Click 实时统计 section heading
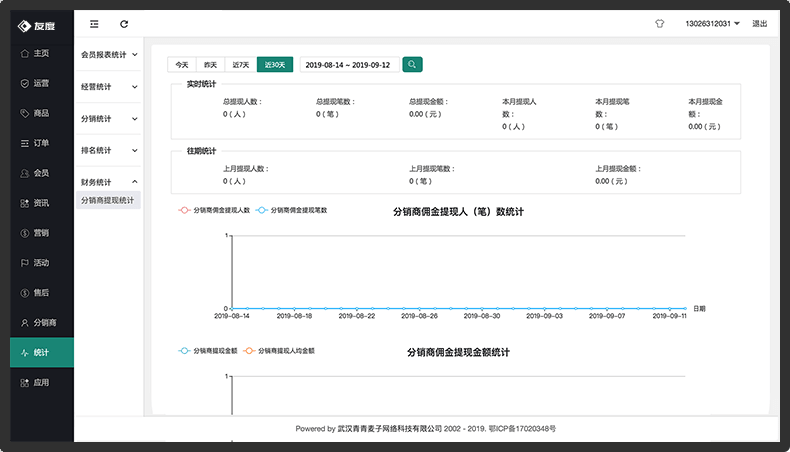Image resolution: width=790 pixels, height=452 pixels. pyautogui.click(x=202, y=84)
